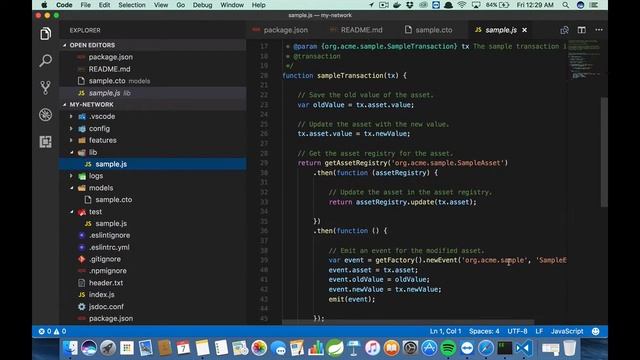Screen dimensions: 640x360
Task: Close the sample.js editor tab
Action: click(524, 30)
